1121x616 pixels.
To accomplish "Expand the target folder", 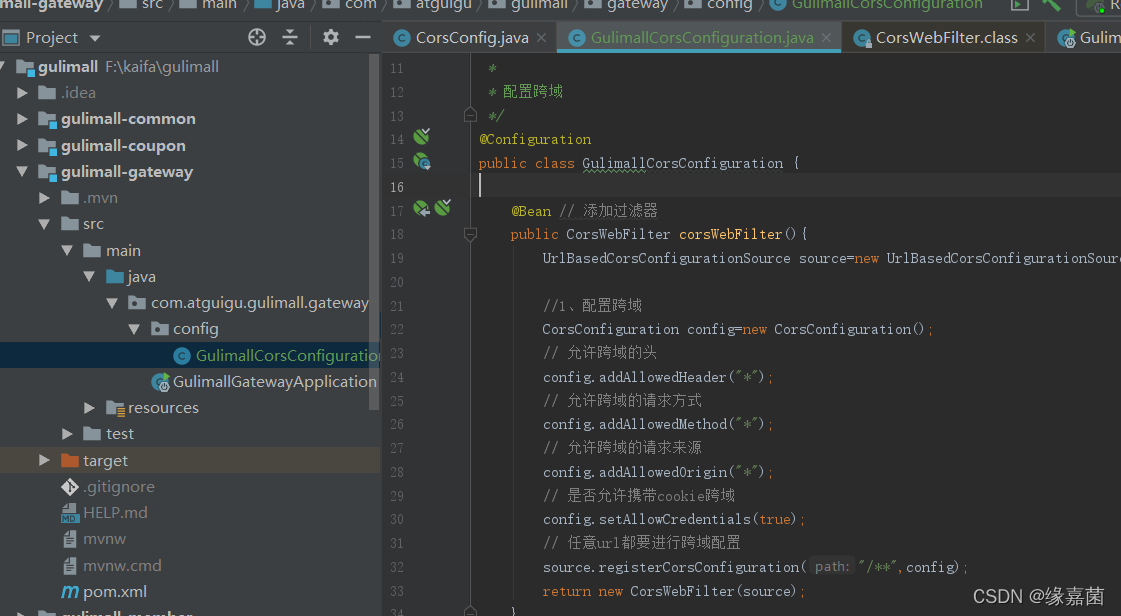I will [44, 460].
